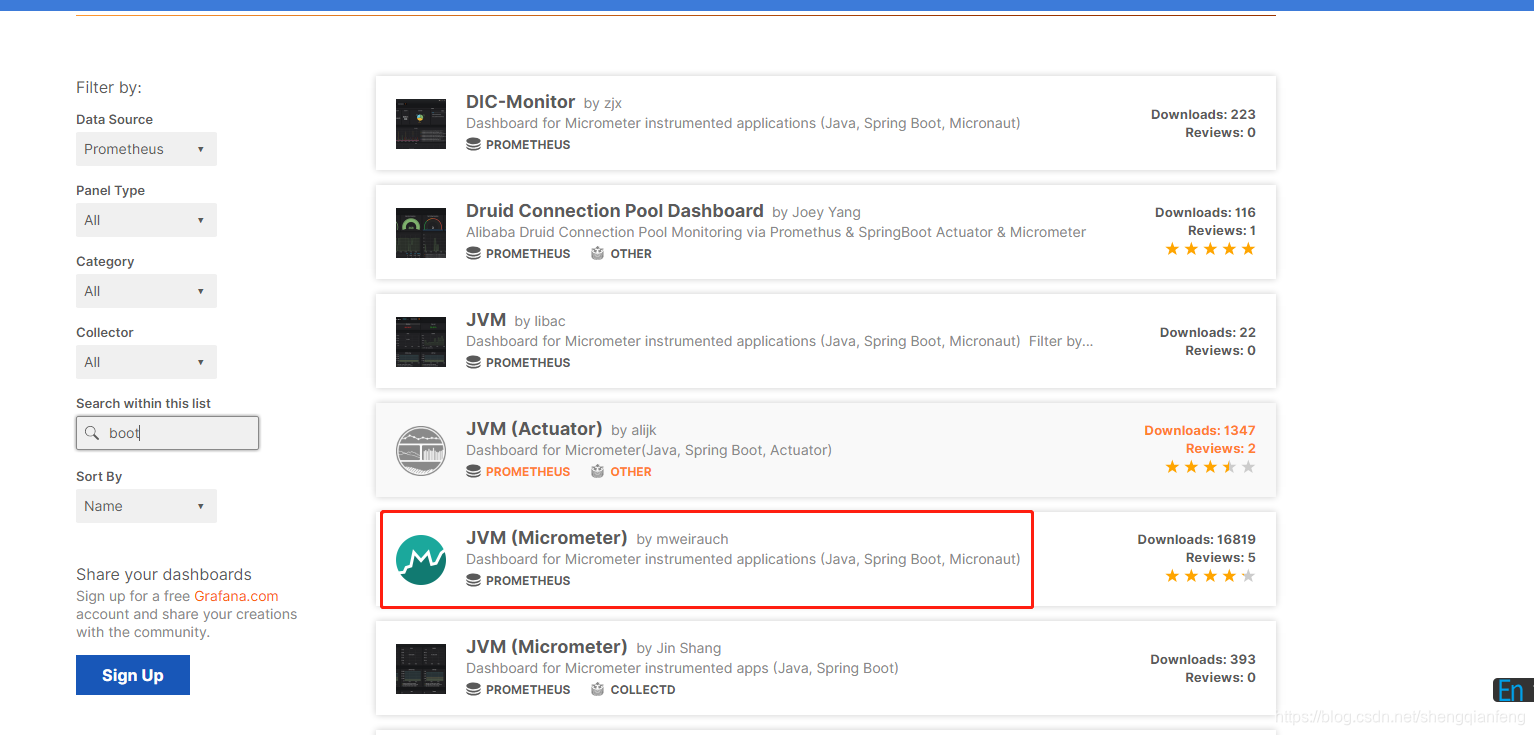Click the Prometheus database icon under DIC-Monitor

473,145
